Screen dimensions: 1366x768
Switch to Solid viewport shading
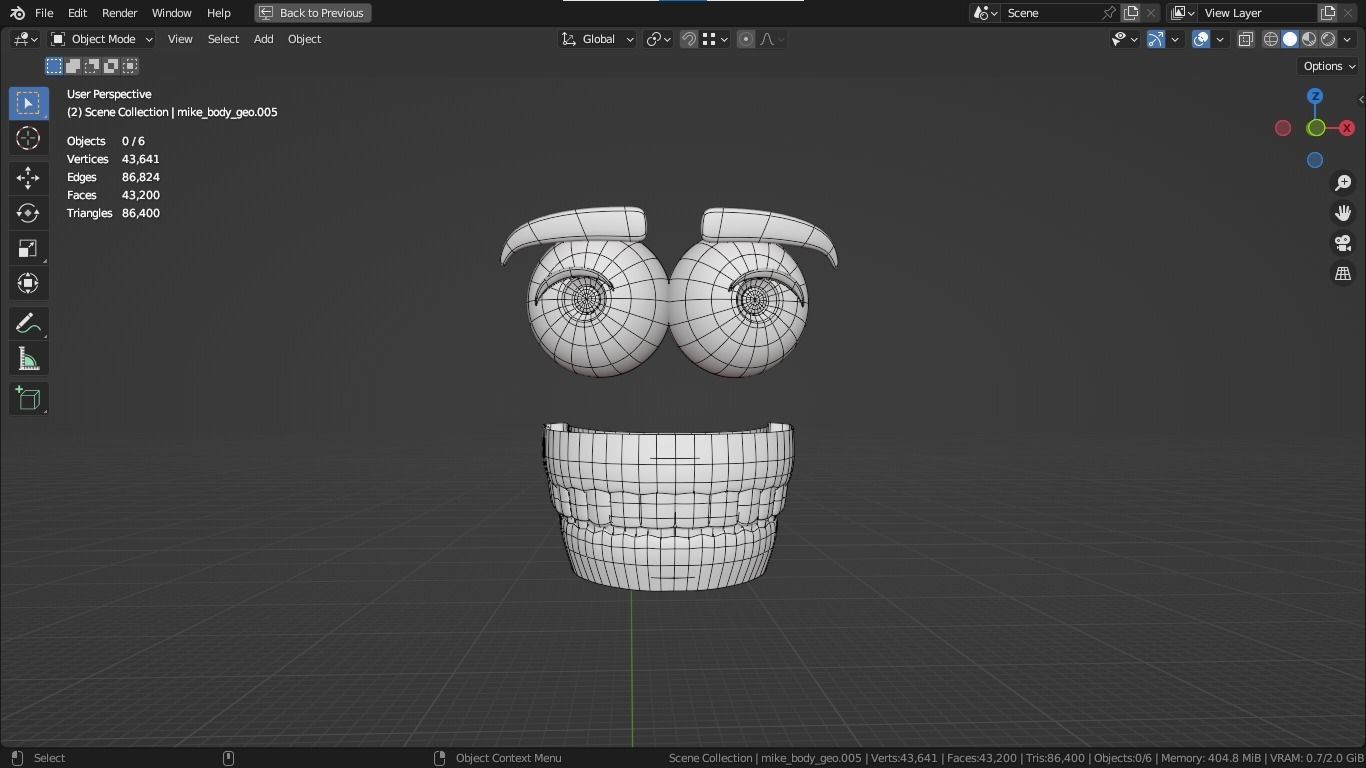[x=1290, y=39]
